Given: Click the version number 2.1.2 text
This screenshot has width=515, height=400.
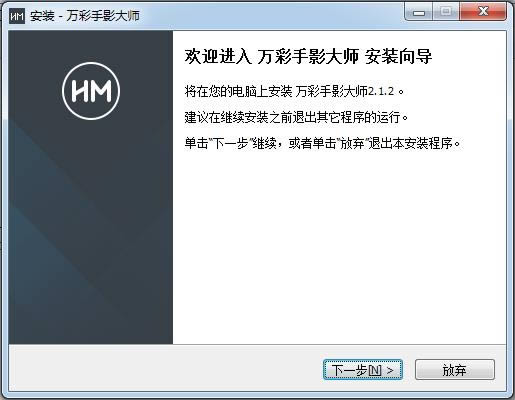Looking at the screenshot, I should click(381, 91).
